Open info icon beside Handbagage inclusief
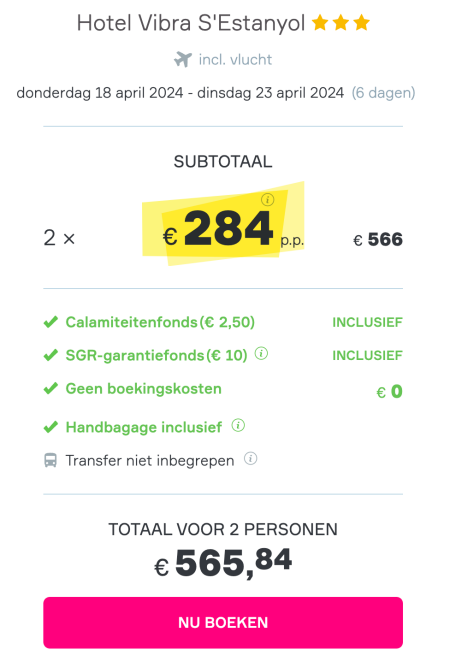 (x=238, y=425)
